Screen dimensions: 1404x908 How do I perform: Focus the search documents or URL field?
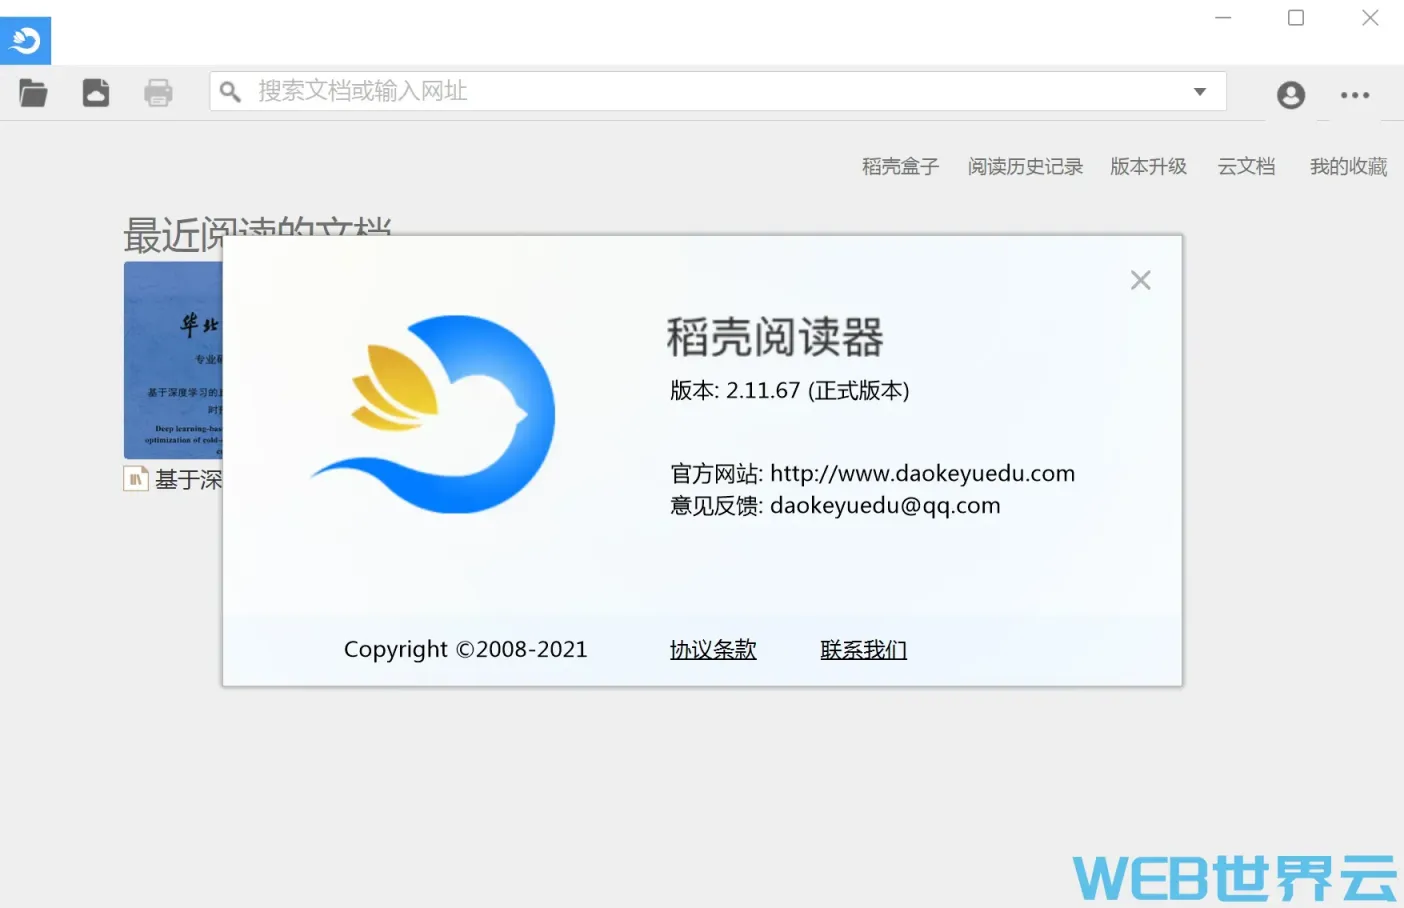pos(718,91)
